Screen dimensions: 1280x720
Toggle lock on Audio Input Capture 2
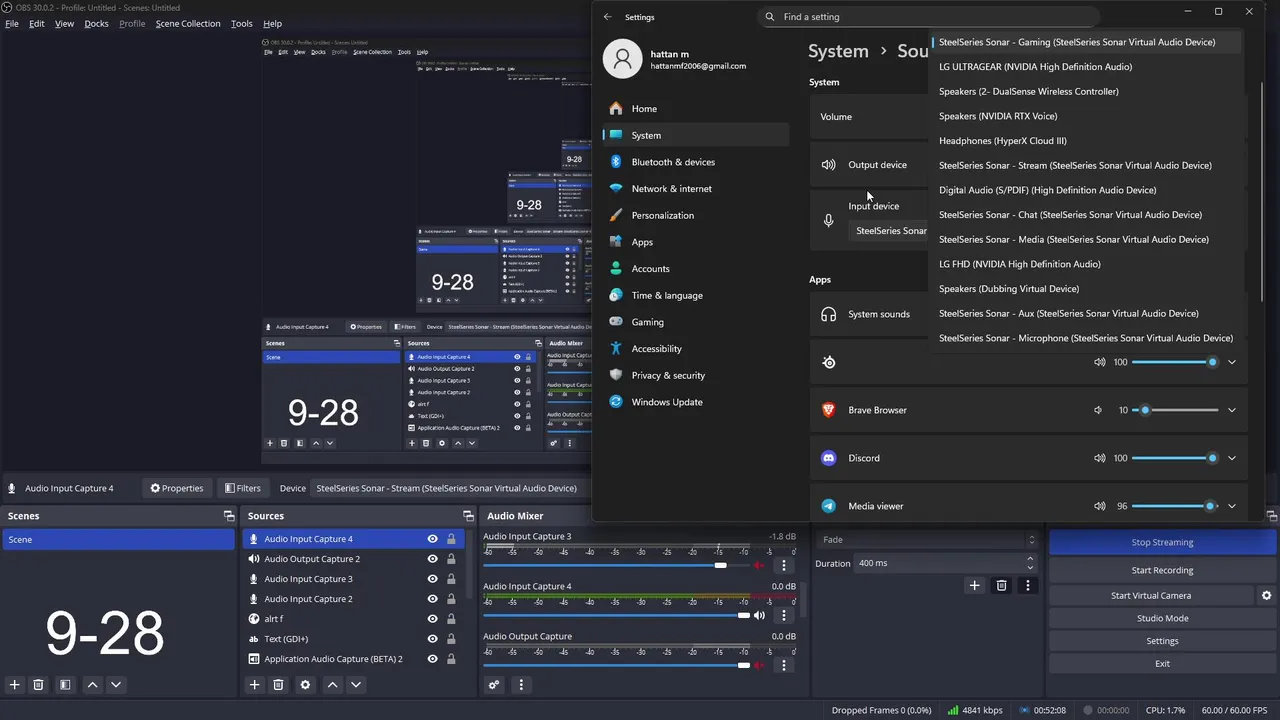[451, 599]
